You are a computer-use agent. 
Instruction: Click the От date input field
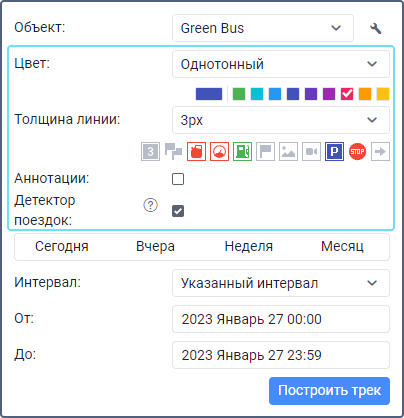281,319
